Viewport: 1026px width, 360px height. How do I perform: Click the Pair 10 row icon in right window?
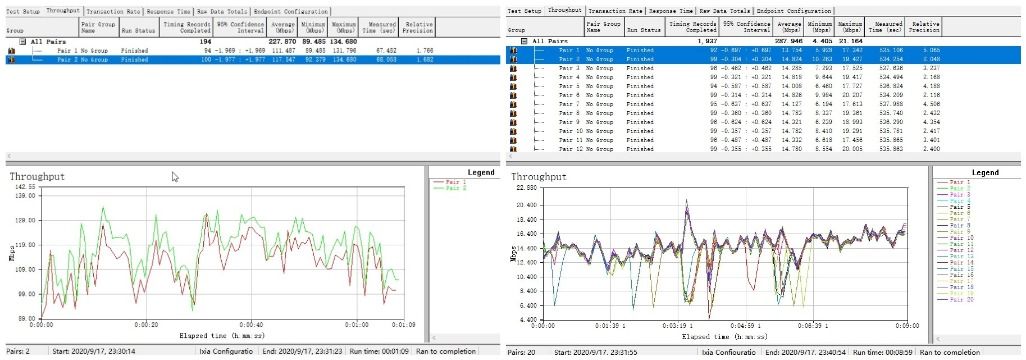tap(513, 131)
